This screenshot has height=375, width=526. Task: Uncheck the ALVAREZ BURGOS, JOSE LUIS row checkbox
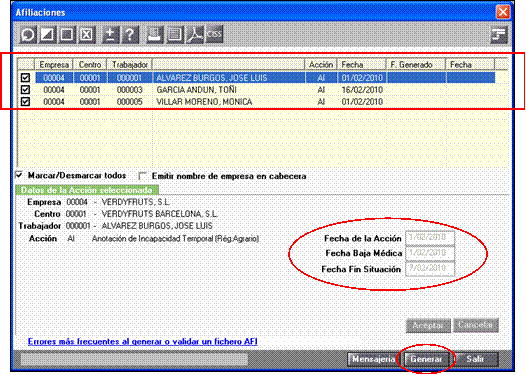pos(25,78)
